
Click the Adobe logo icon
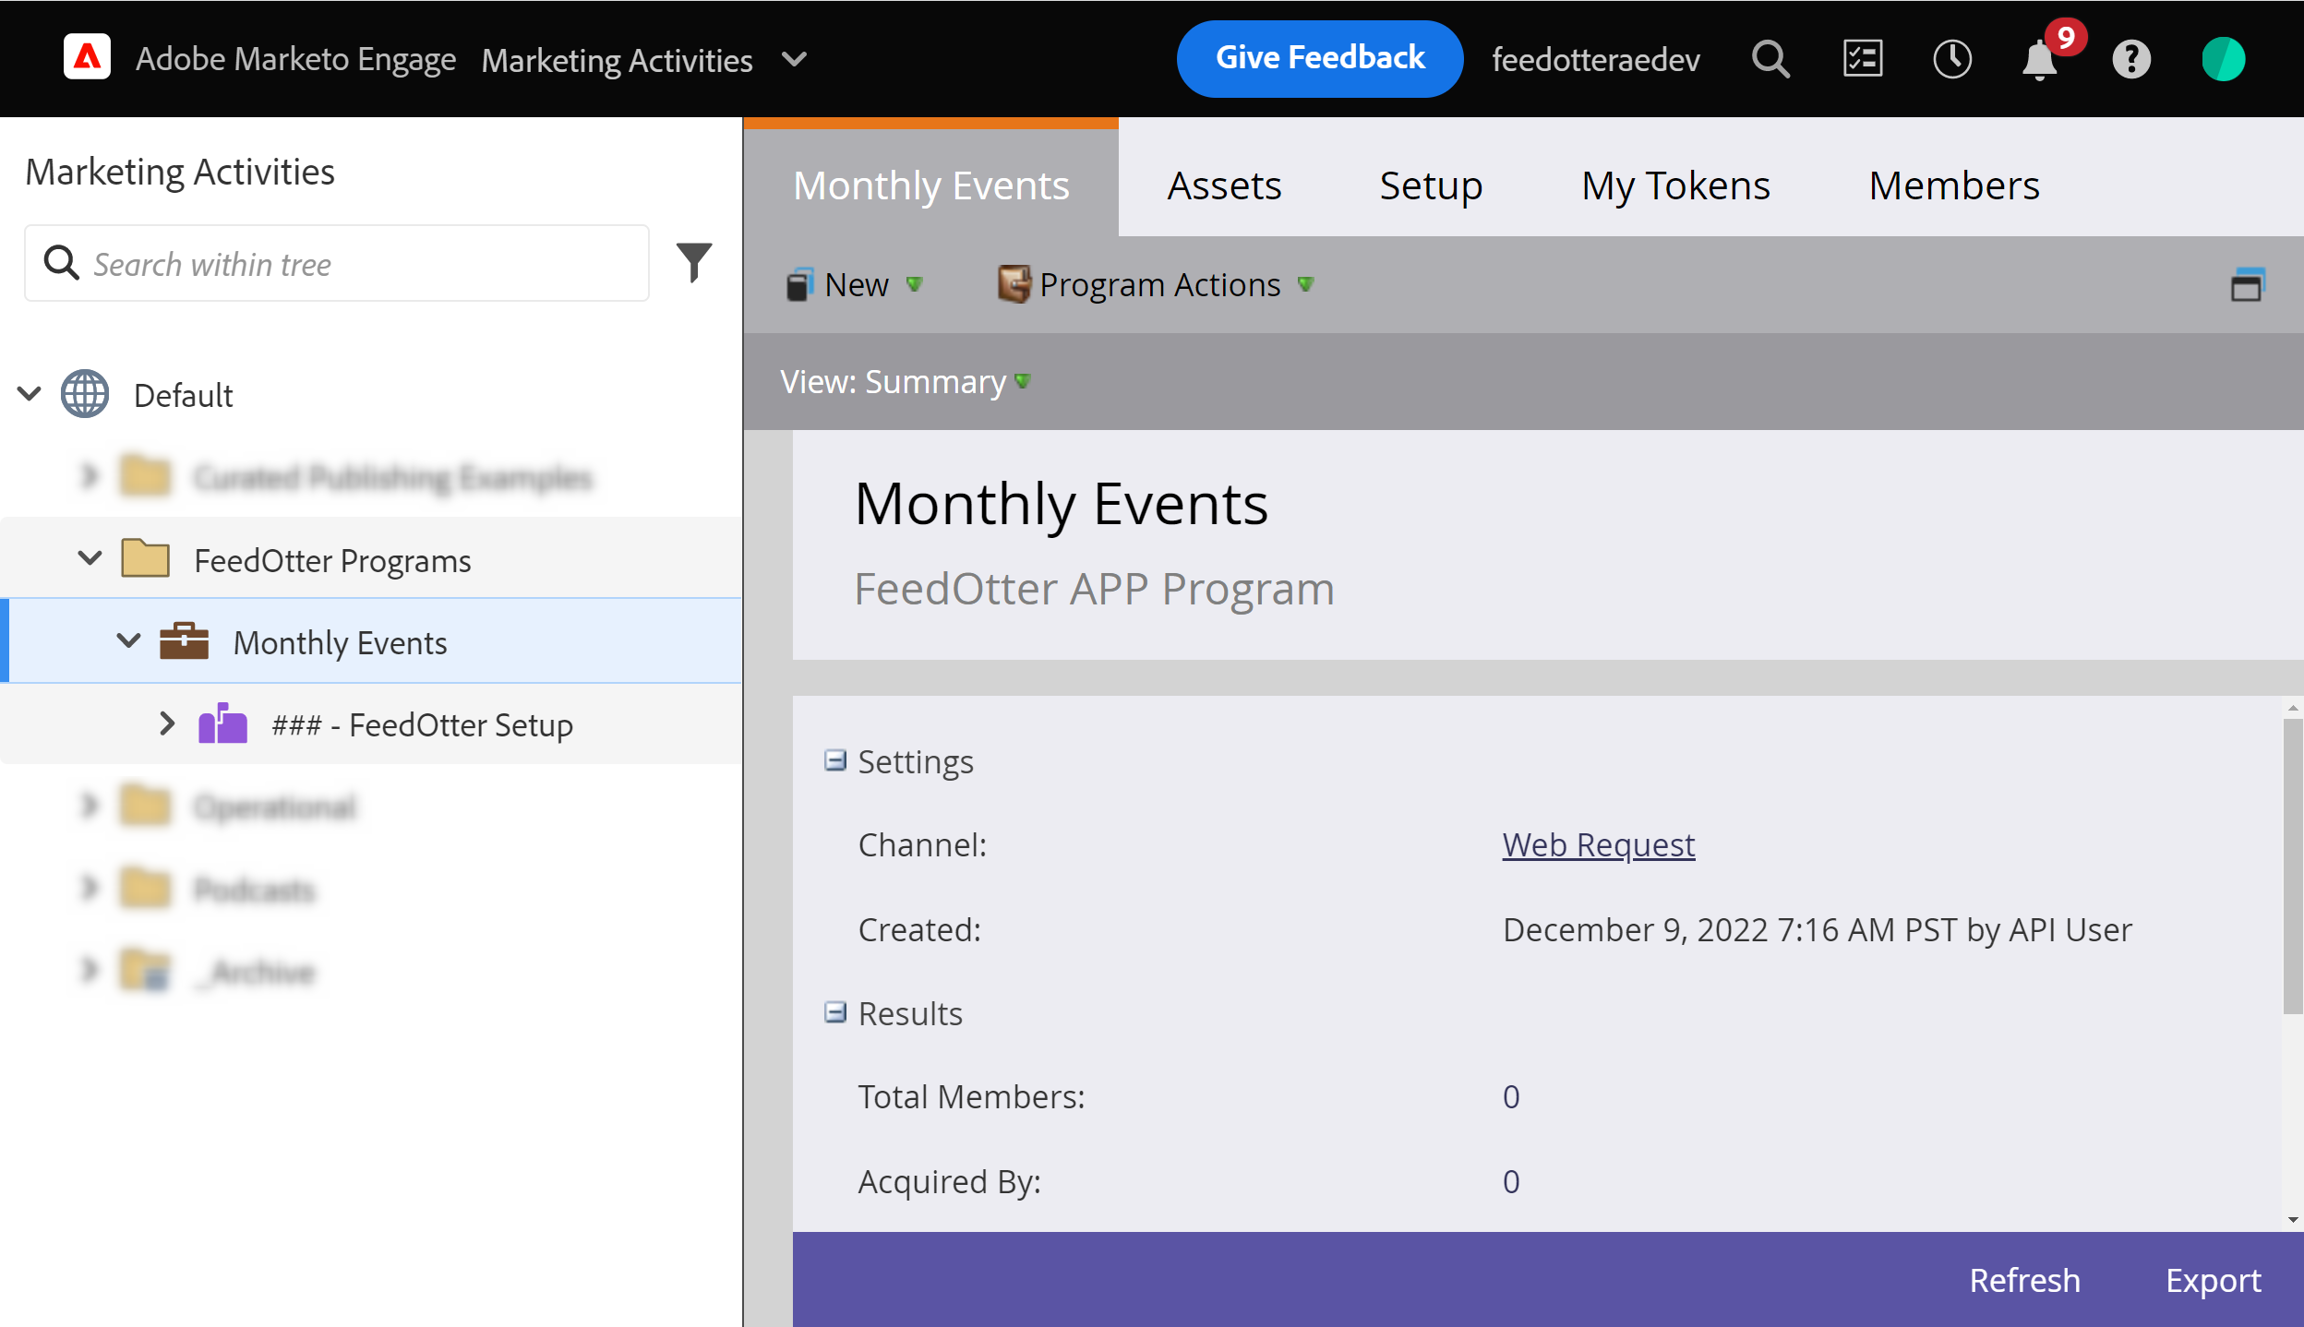(x=87, y=58)
